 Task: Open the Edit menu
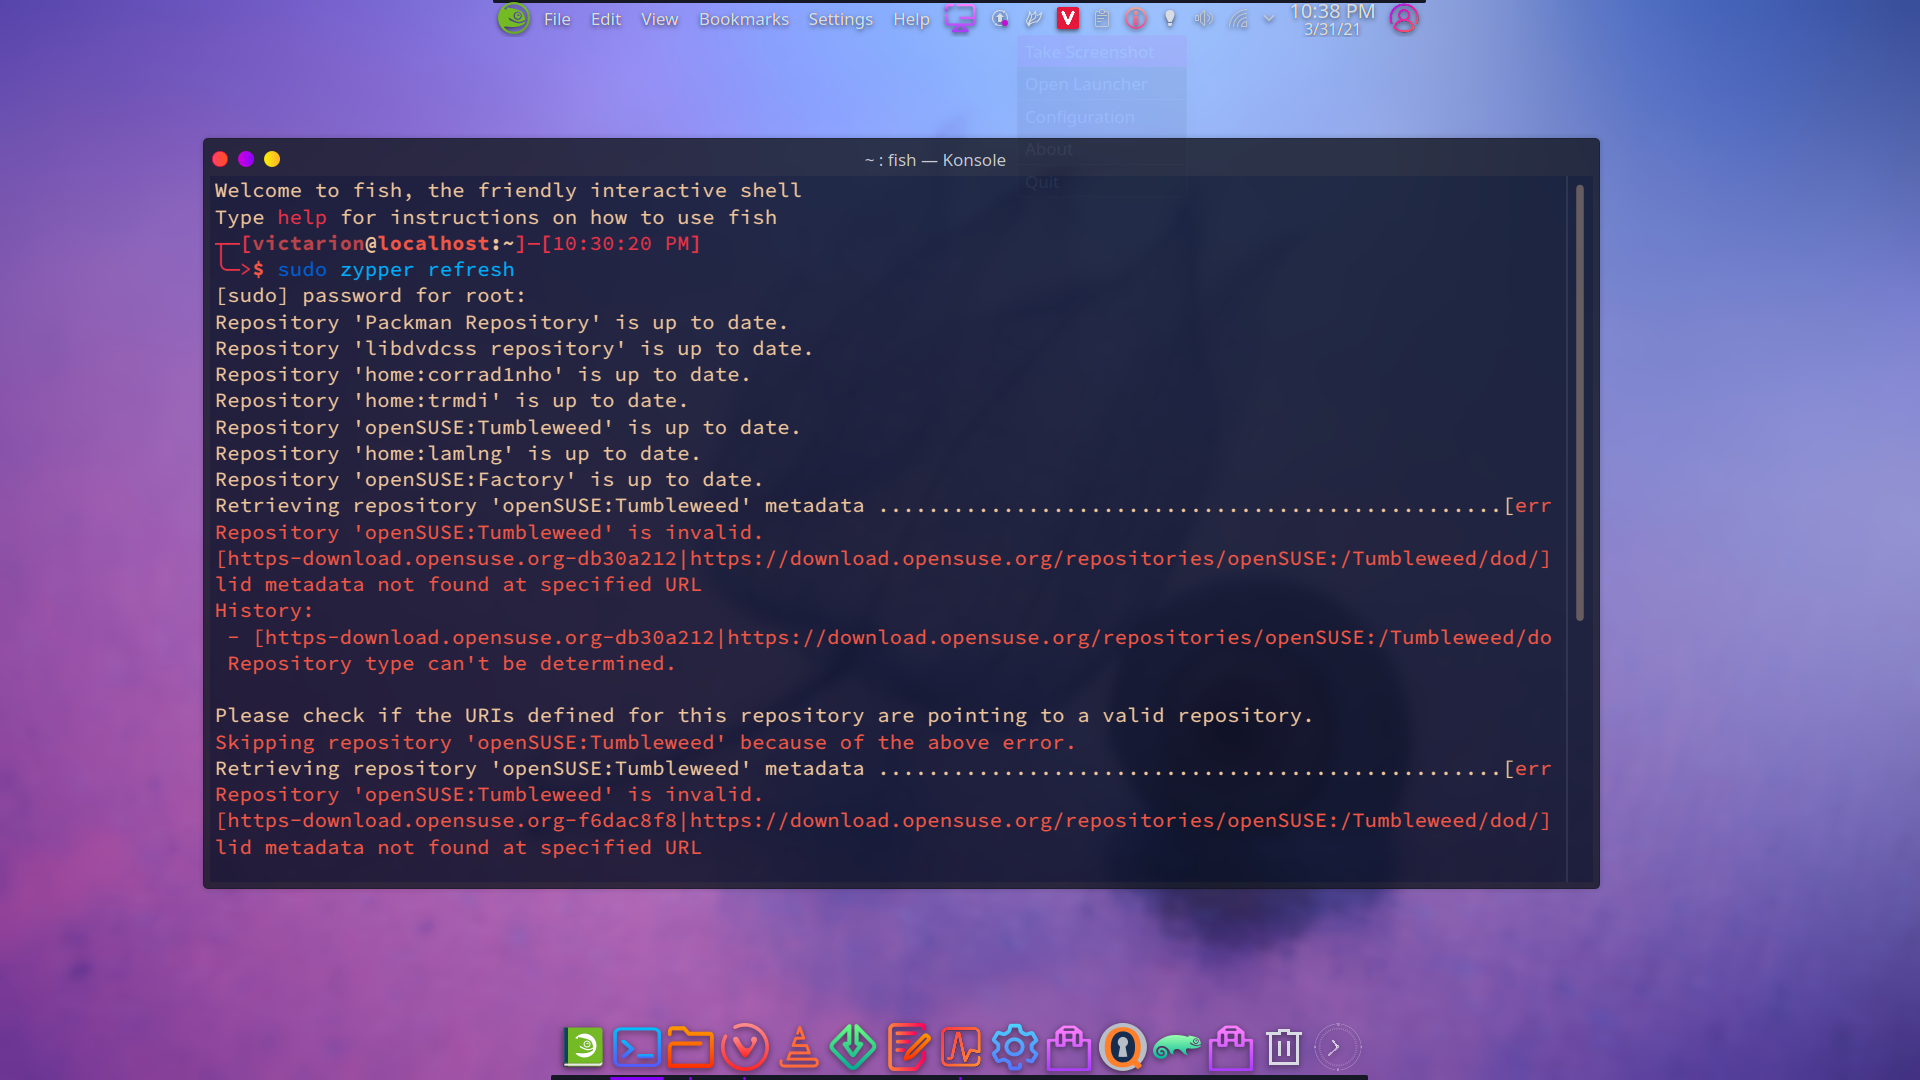(606, 19)
